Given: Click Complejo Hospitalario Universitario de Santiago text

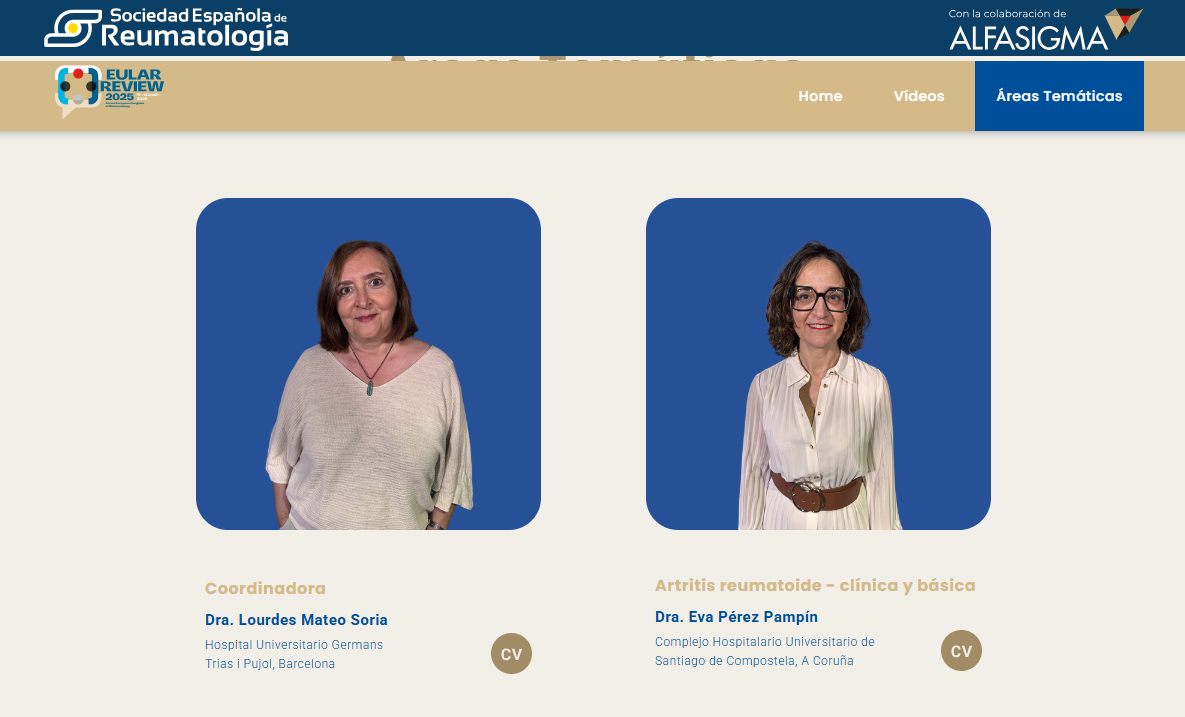Looking at the screenshot, I should click(x=765, y=651).
